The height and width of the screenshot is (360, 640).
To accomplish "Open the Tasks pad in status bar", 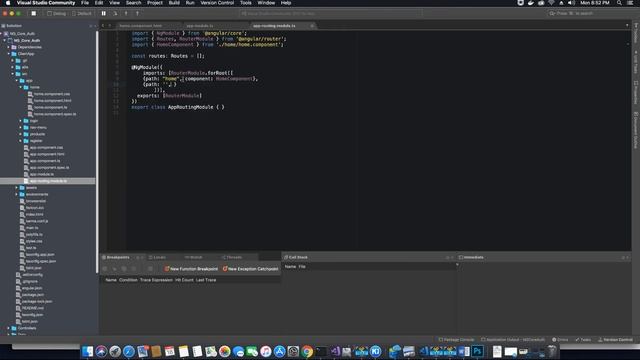I will [583, 340].
